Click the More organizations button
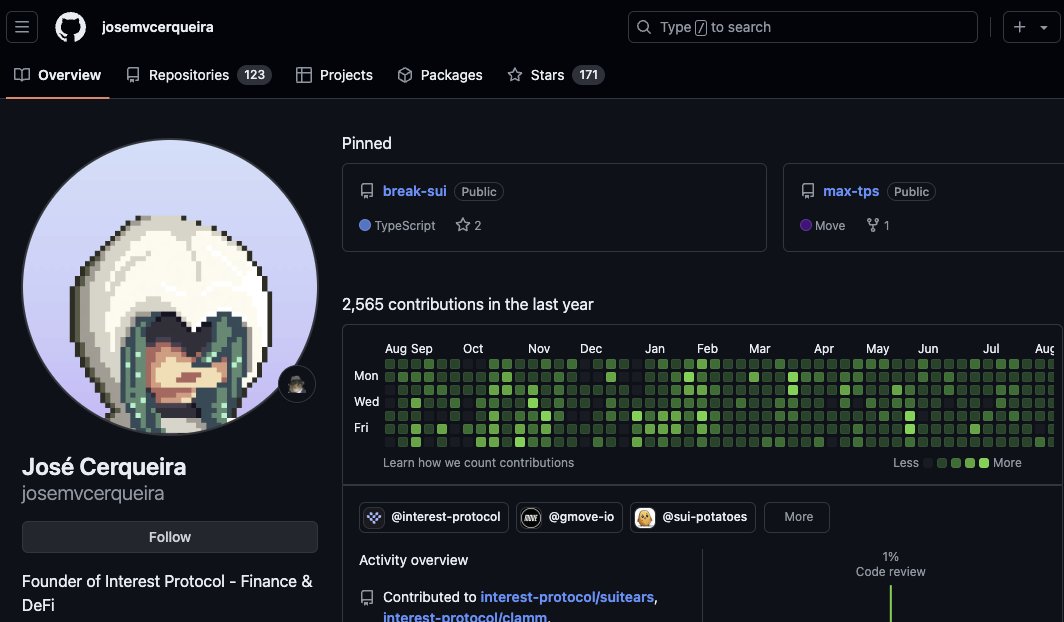 point(797,517)
